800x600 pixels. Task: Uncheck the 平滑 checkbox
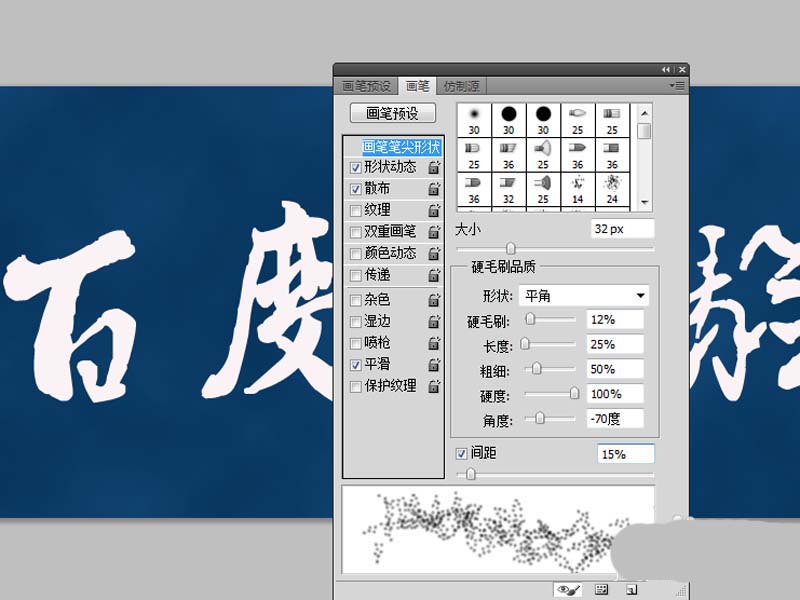tap(356, 365)
